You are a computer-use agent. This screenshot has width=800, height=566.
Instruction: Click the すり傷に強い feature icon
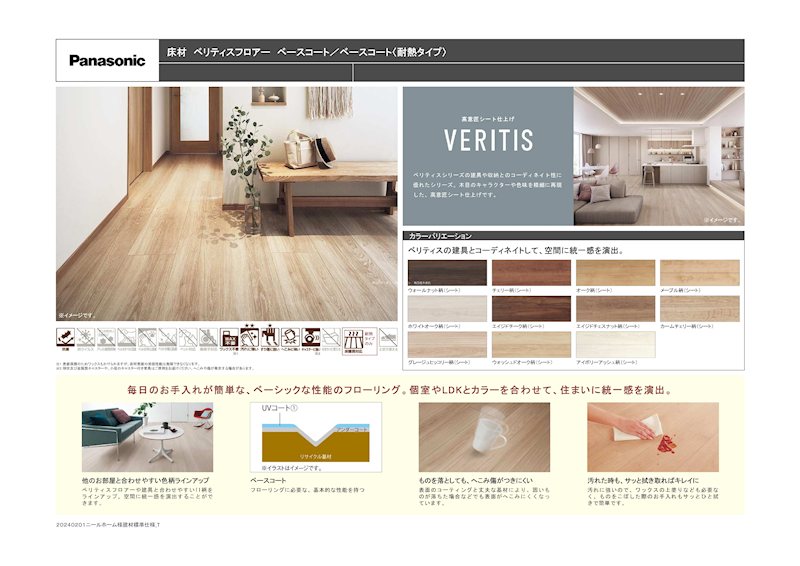pyautogui.click(x=269, y=340)
